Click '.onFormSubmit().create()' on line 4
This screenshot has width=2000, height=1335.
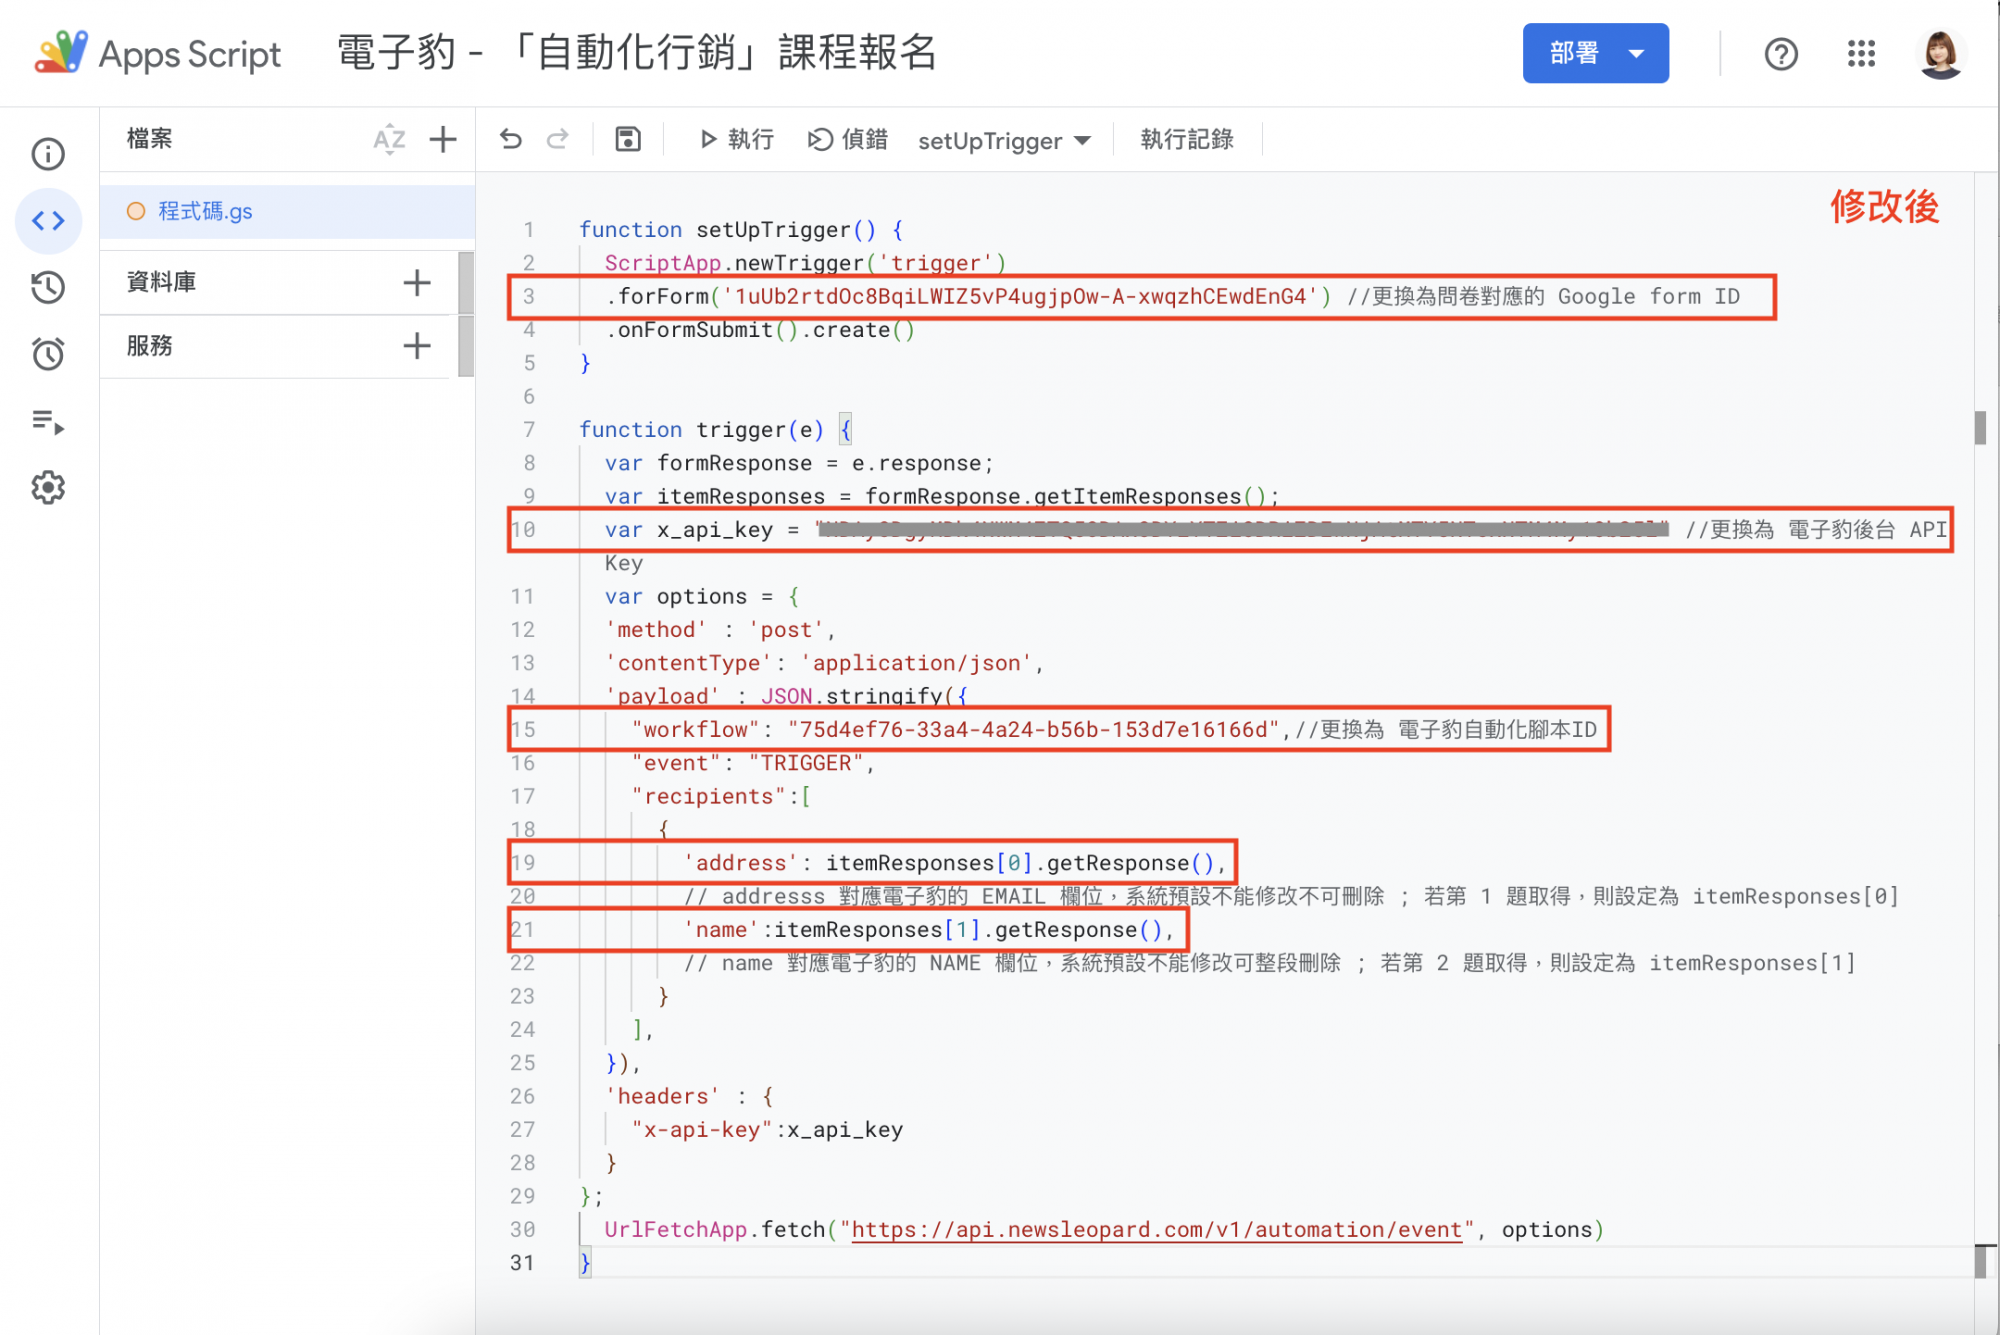[760, 329]
